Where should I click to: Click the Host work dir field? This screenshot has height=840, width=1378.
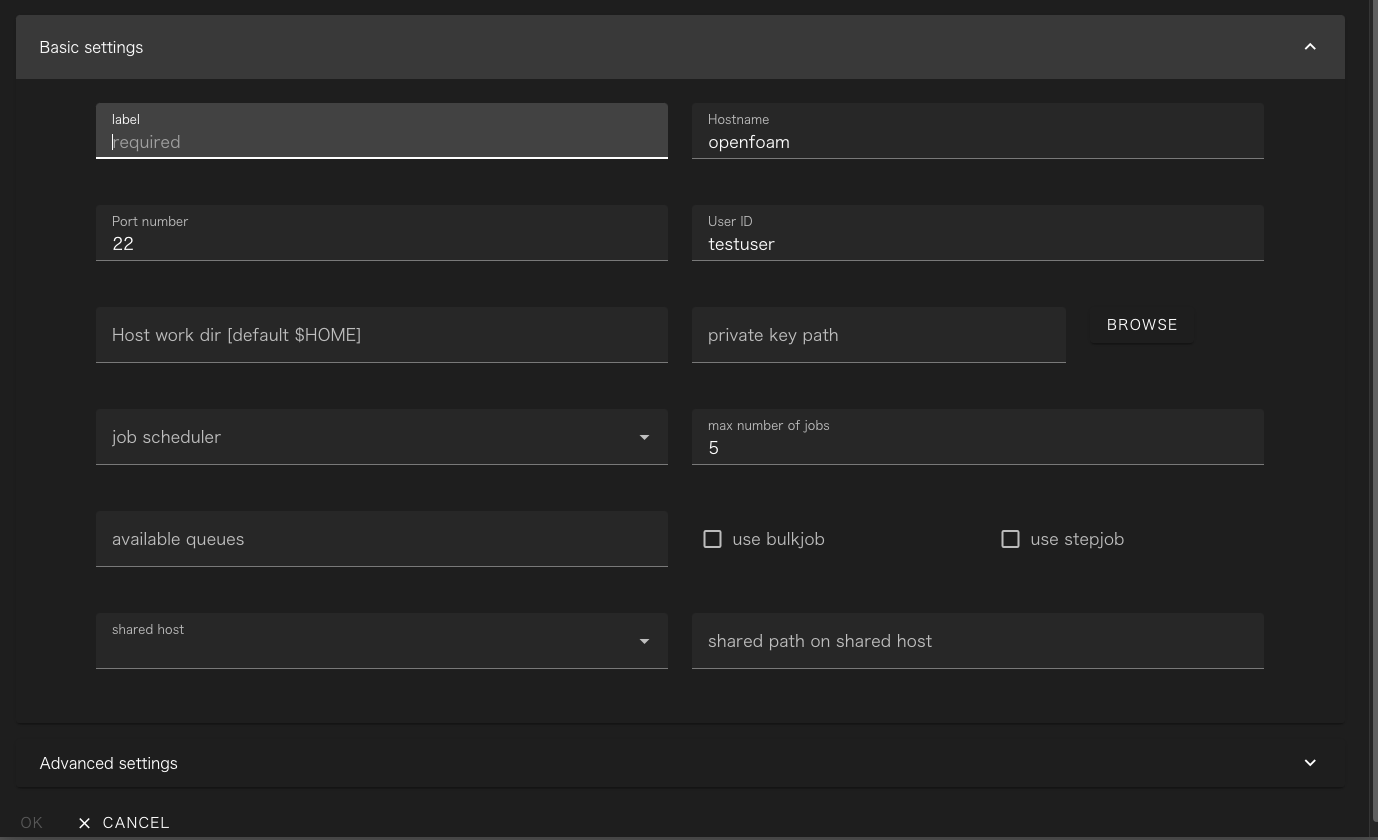[x=382, y=335]
